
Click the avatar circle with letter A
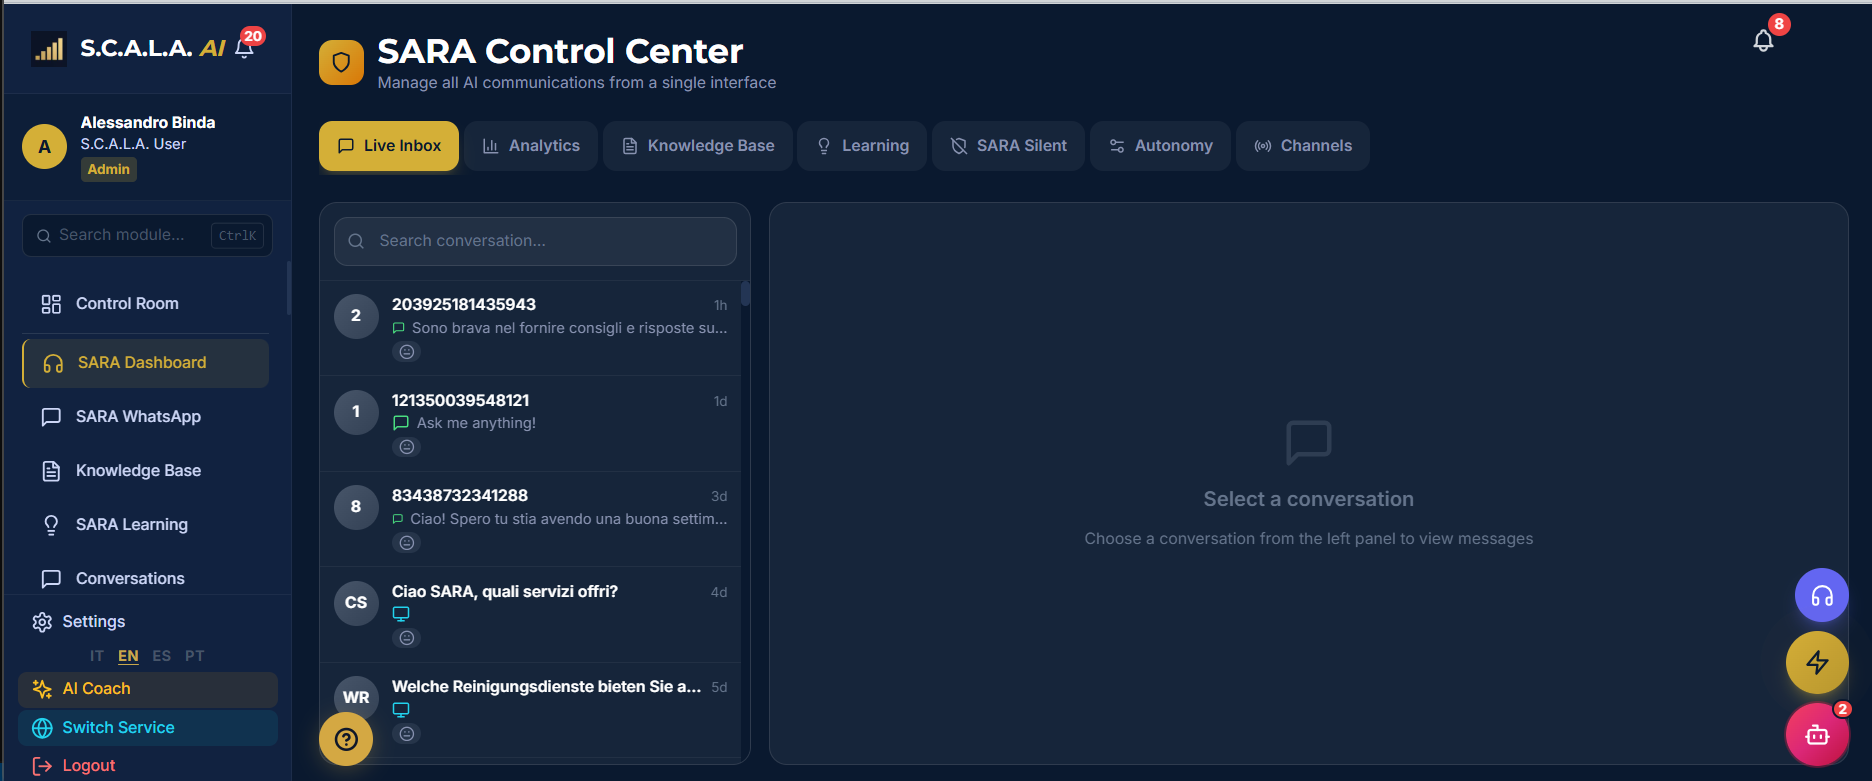tap(45, 147)
